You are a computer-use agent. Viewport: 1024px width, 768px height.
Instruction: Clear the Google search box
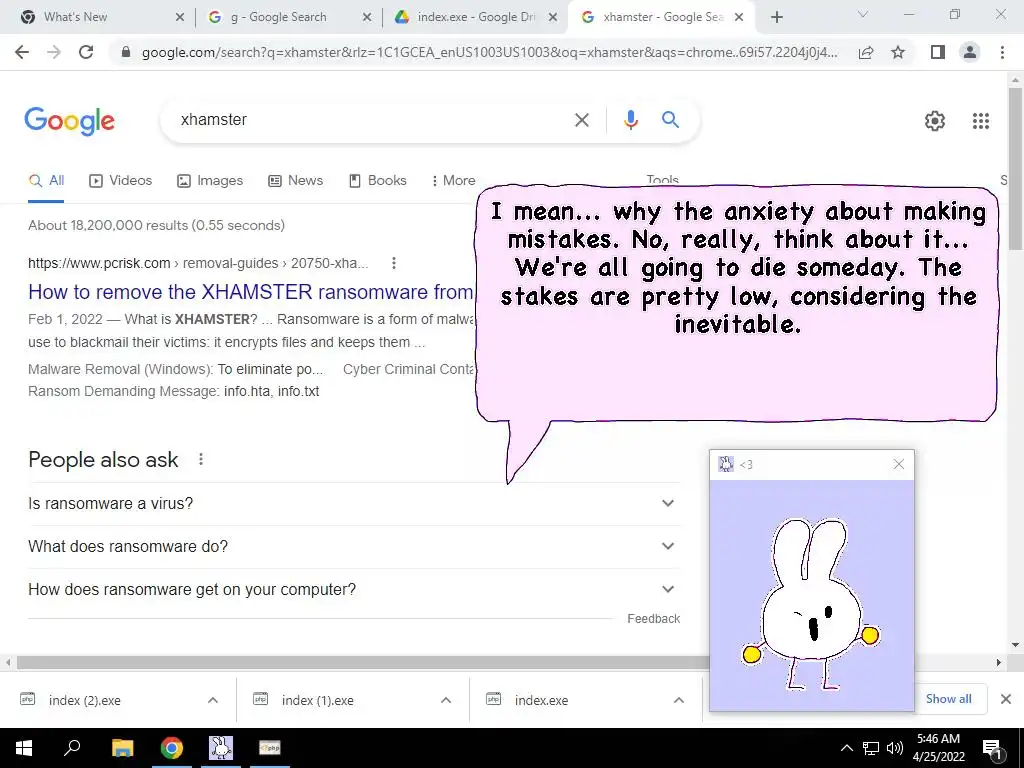[x=582, y=120]
